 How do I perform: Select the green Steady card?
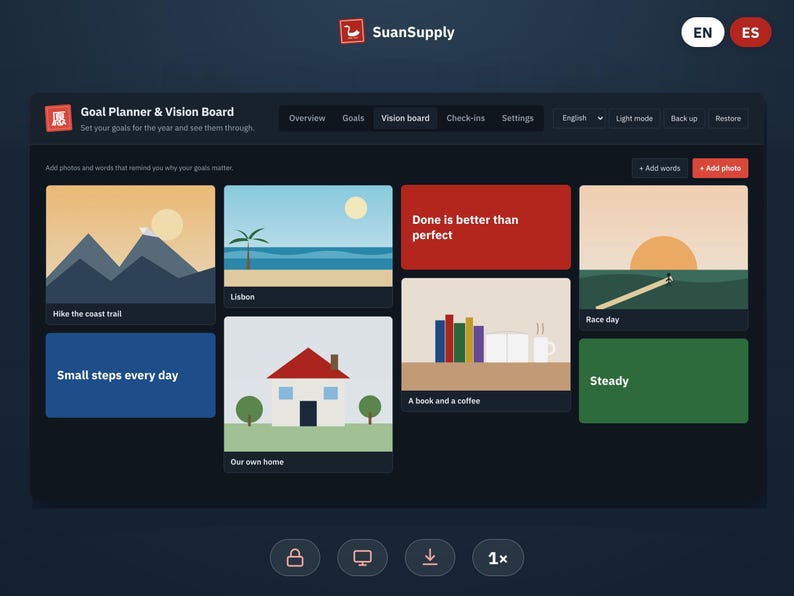coord(663,381)
